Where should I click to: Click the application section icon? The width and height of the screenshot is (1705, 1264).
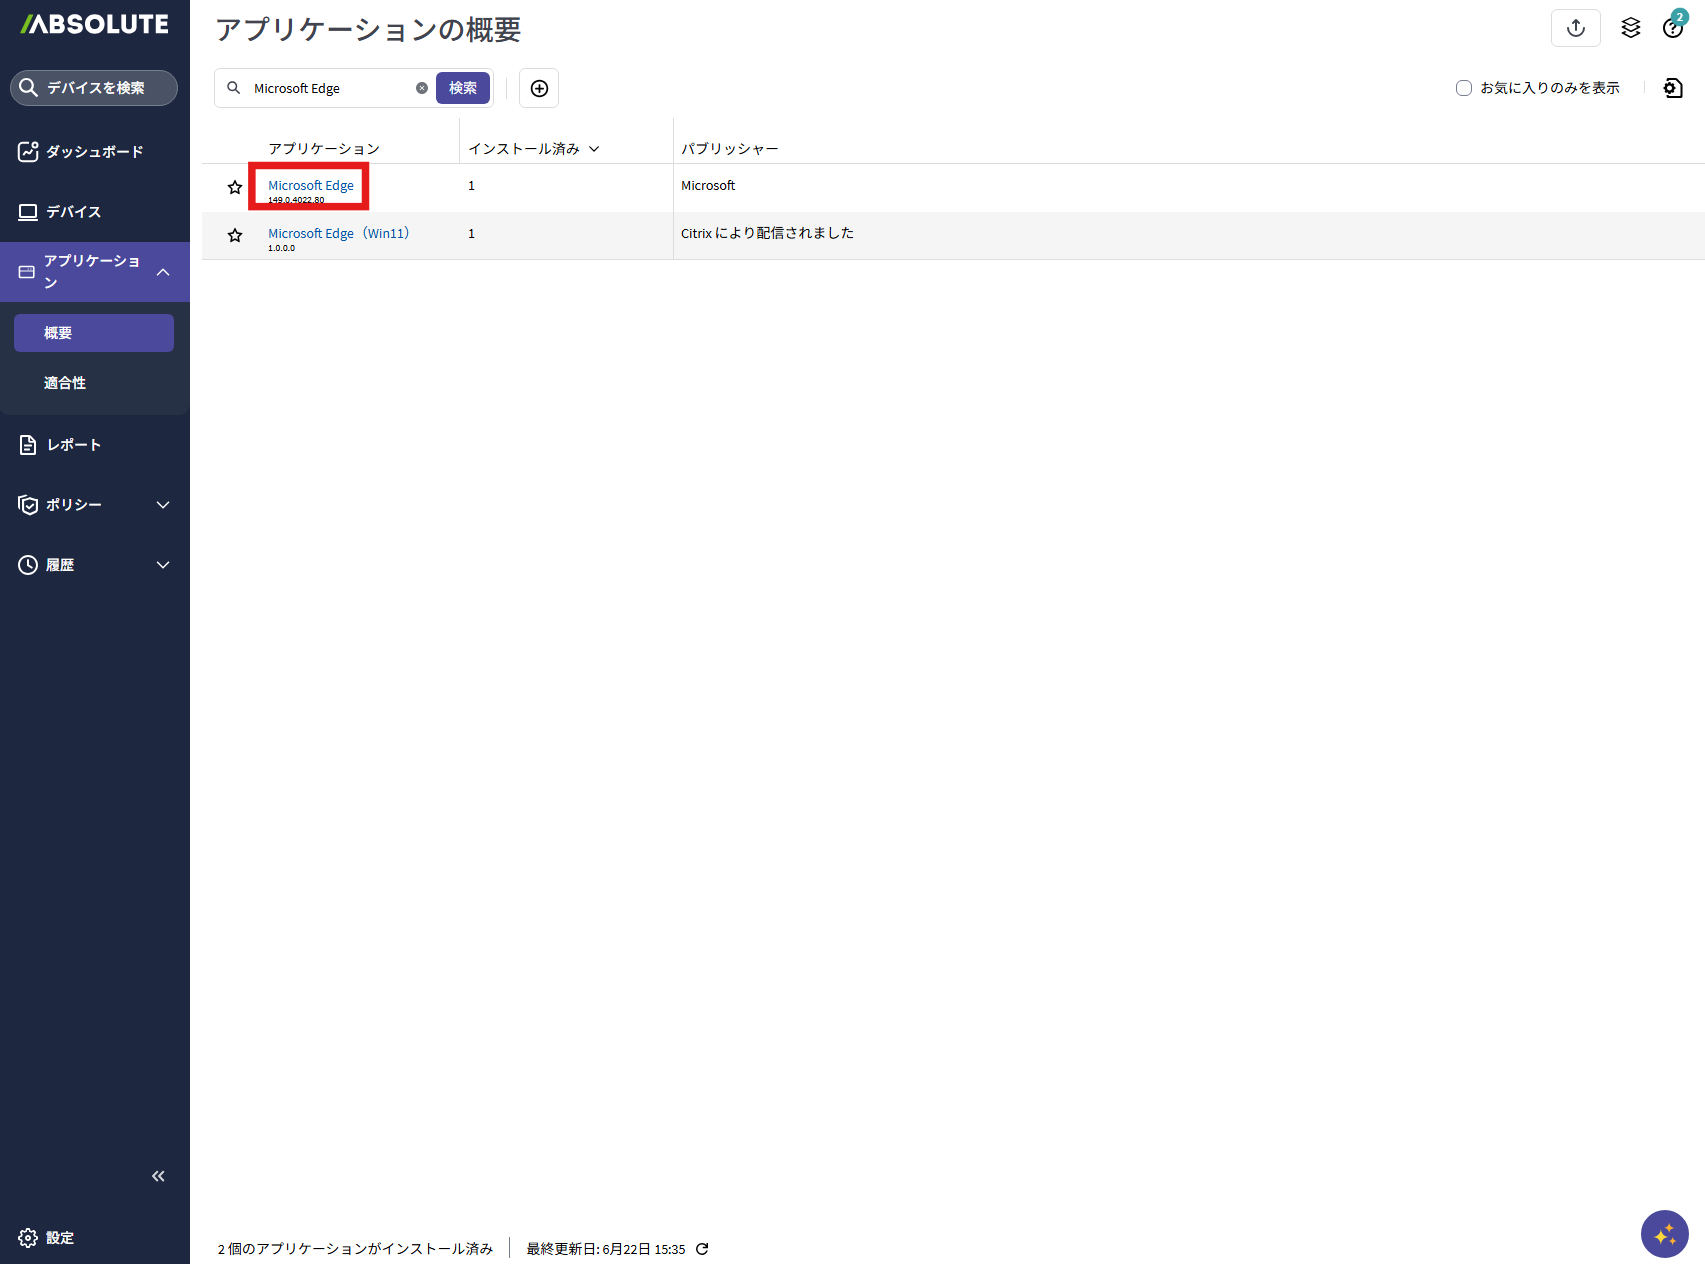[27, 272]
